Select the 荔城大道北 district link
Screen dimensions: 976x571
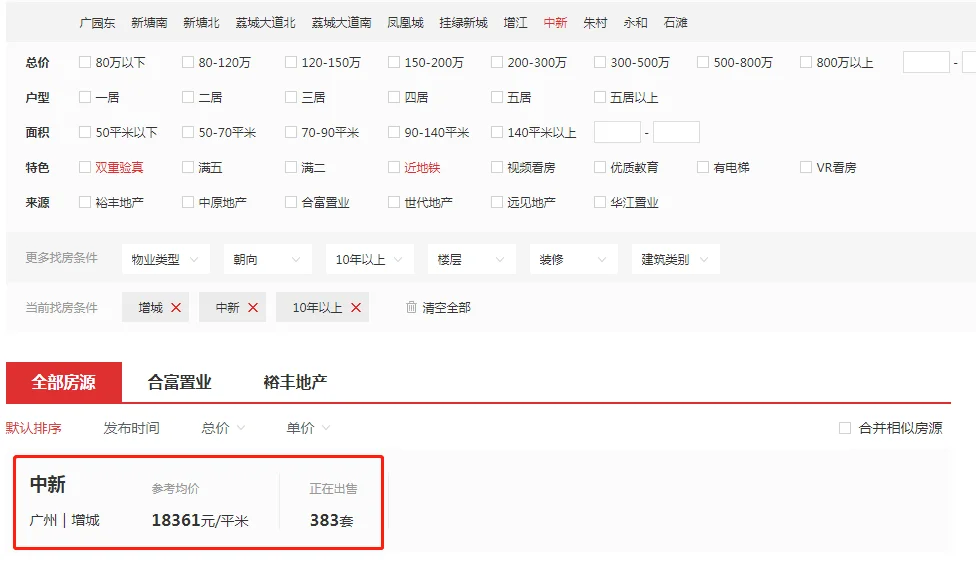265,22
